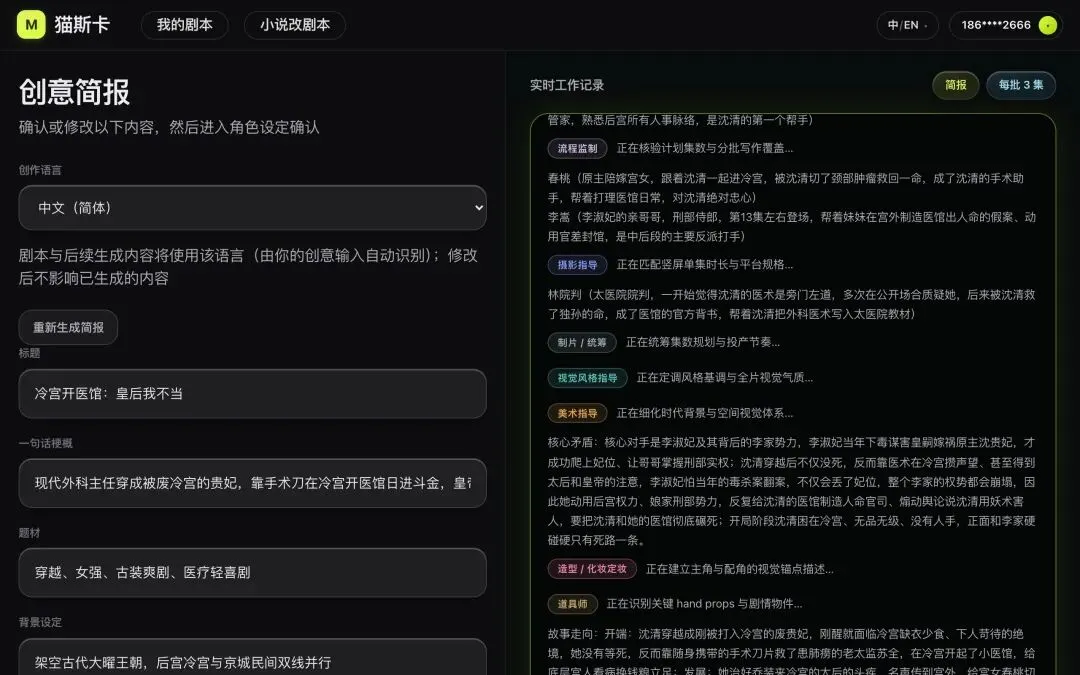This screenshot has width=1080, height=675.
Task: Click status text 正在建立主角与配角的视觉锚点描述
Action: coord(740,569)
